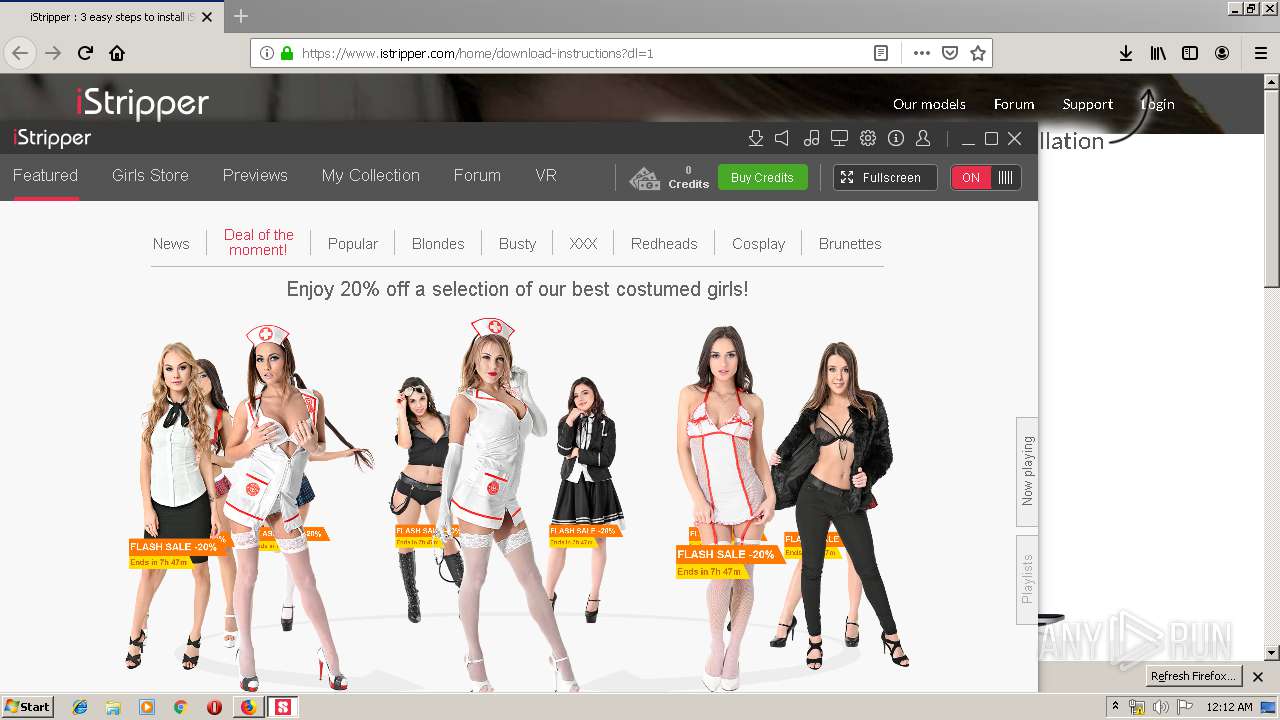Image resolution: width=1280 pixels, height=720 pixels.
Task: Open Support link on website header
Action: click(x=1088, y=104)
